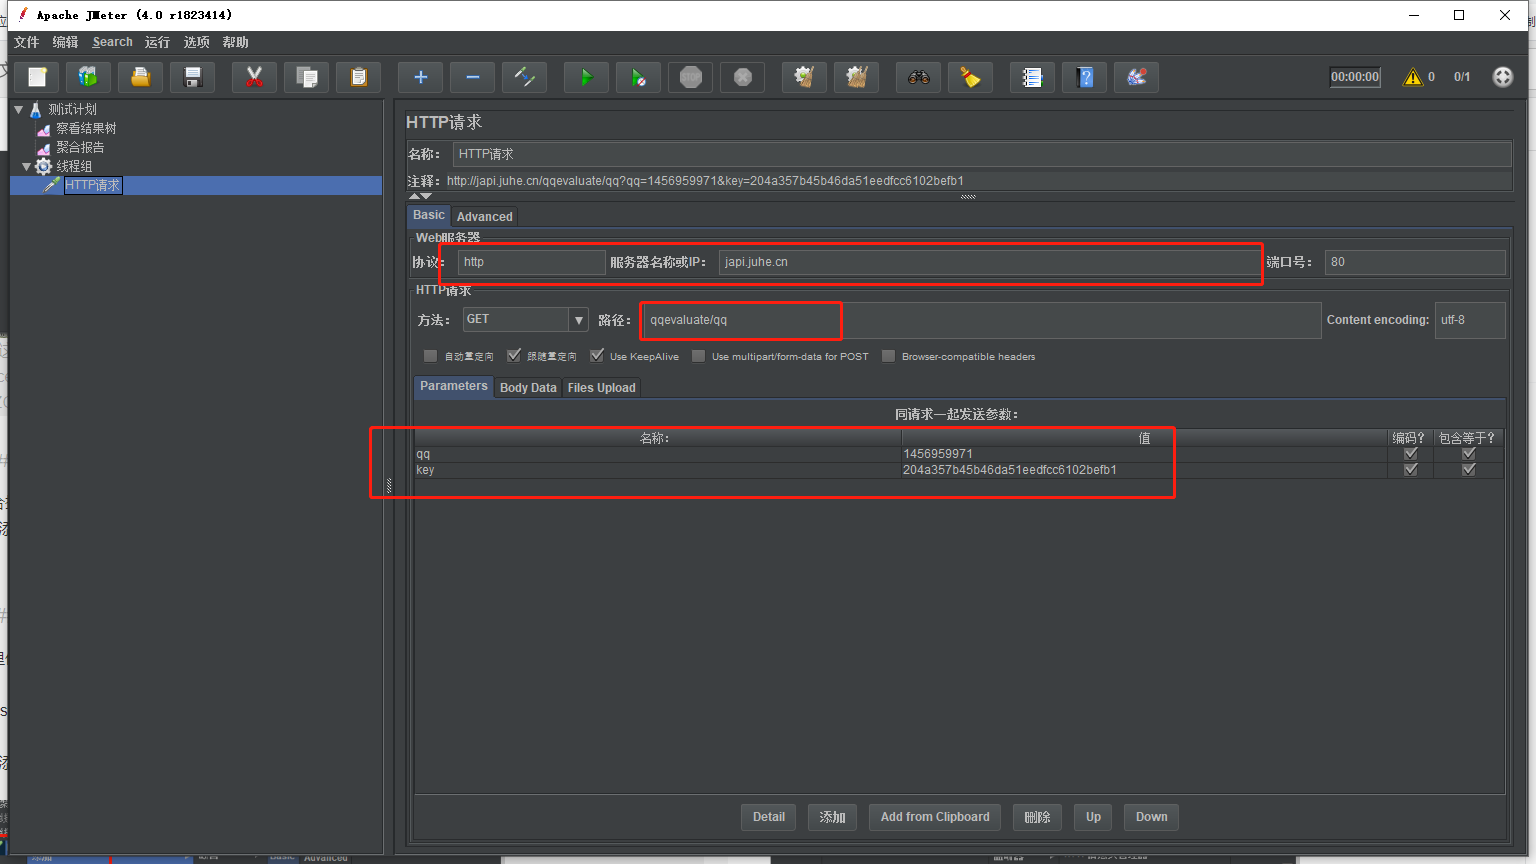Expand all nodes with plus icon
The width and height of the screenshot is (1536, 864).
coord(421,77)
